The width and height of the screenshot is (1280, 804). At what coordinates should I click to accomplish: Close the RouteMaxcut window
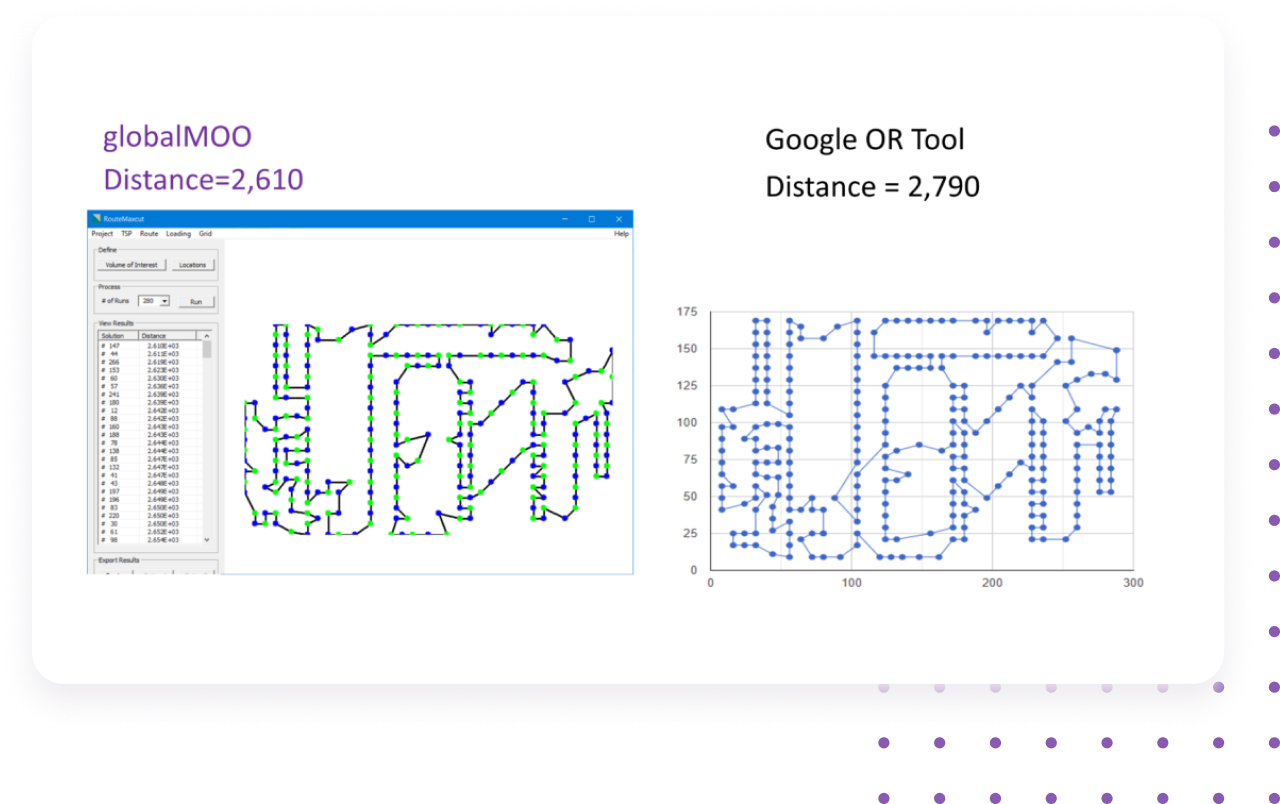pyautogui.click(x=619, y=218)
